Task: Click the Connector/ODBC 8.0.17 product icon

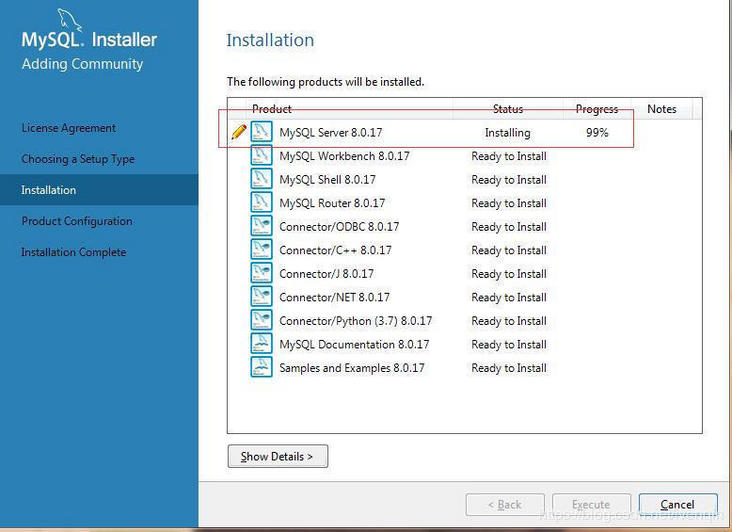Action: click(261, 226)
